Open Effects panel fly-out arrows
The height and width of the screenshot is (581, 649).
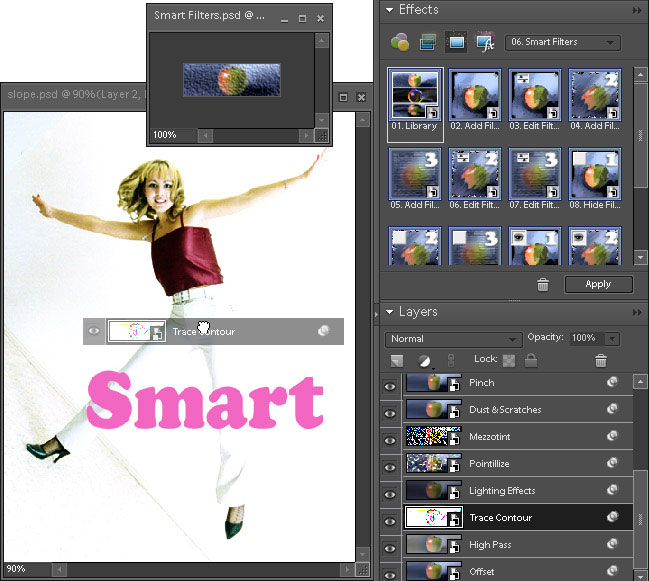coord(637,10)
